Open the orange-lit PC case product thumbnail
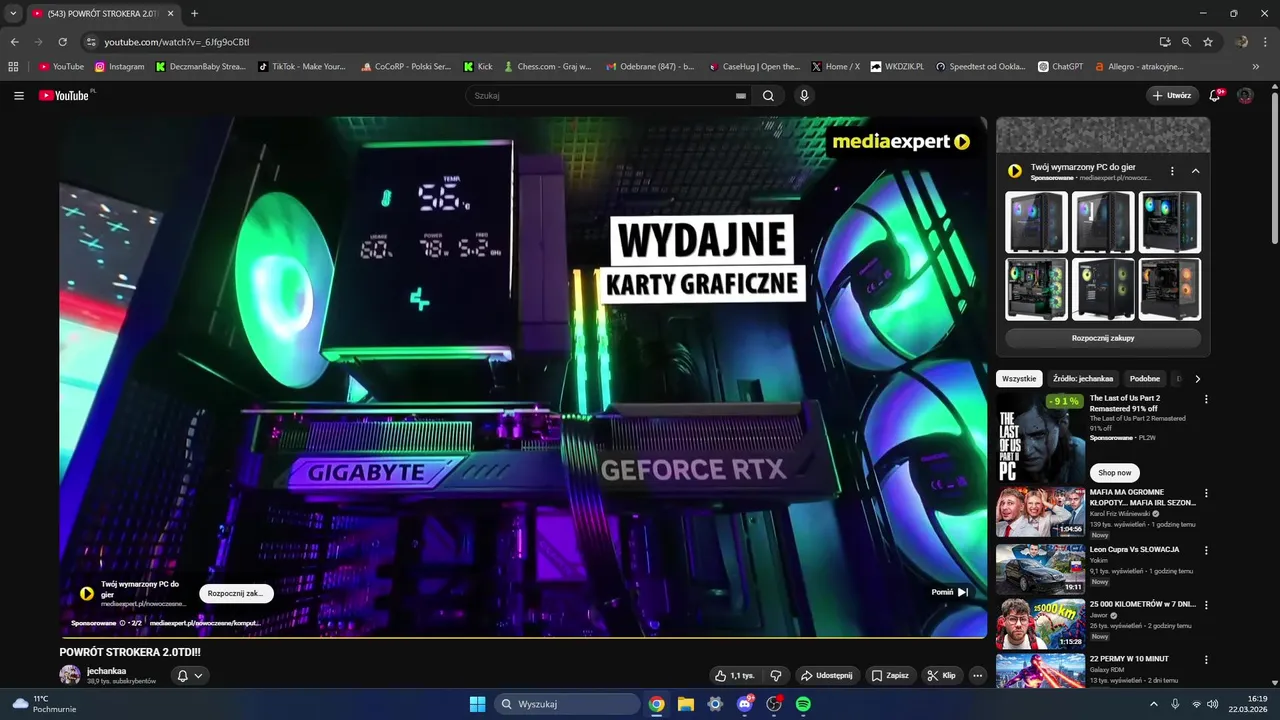Viewport: 1280px width, 720px height. tap(1170, 289)
